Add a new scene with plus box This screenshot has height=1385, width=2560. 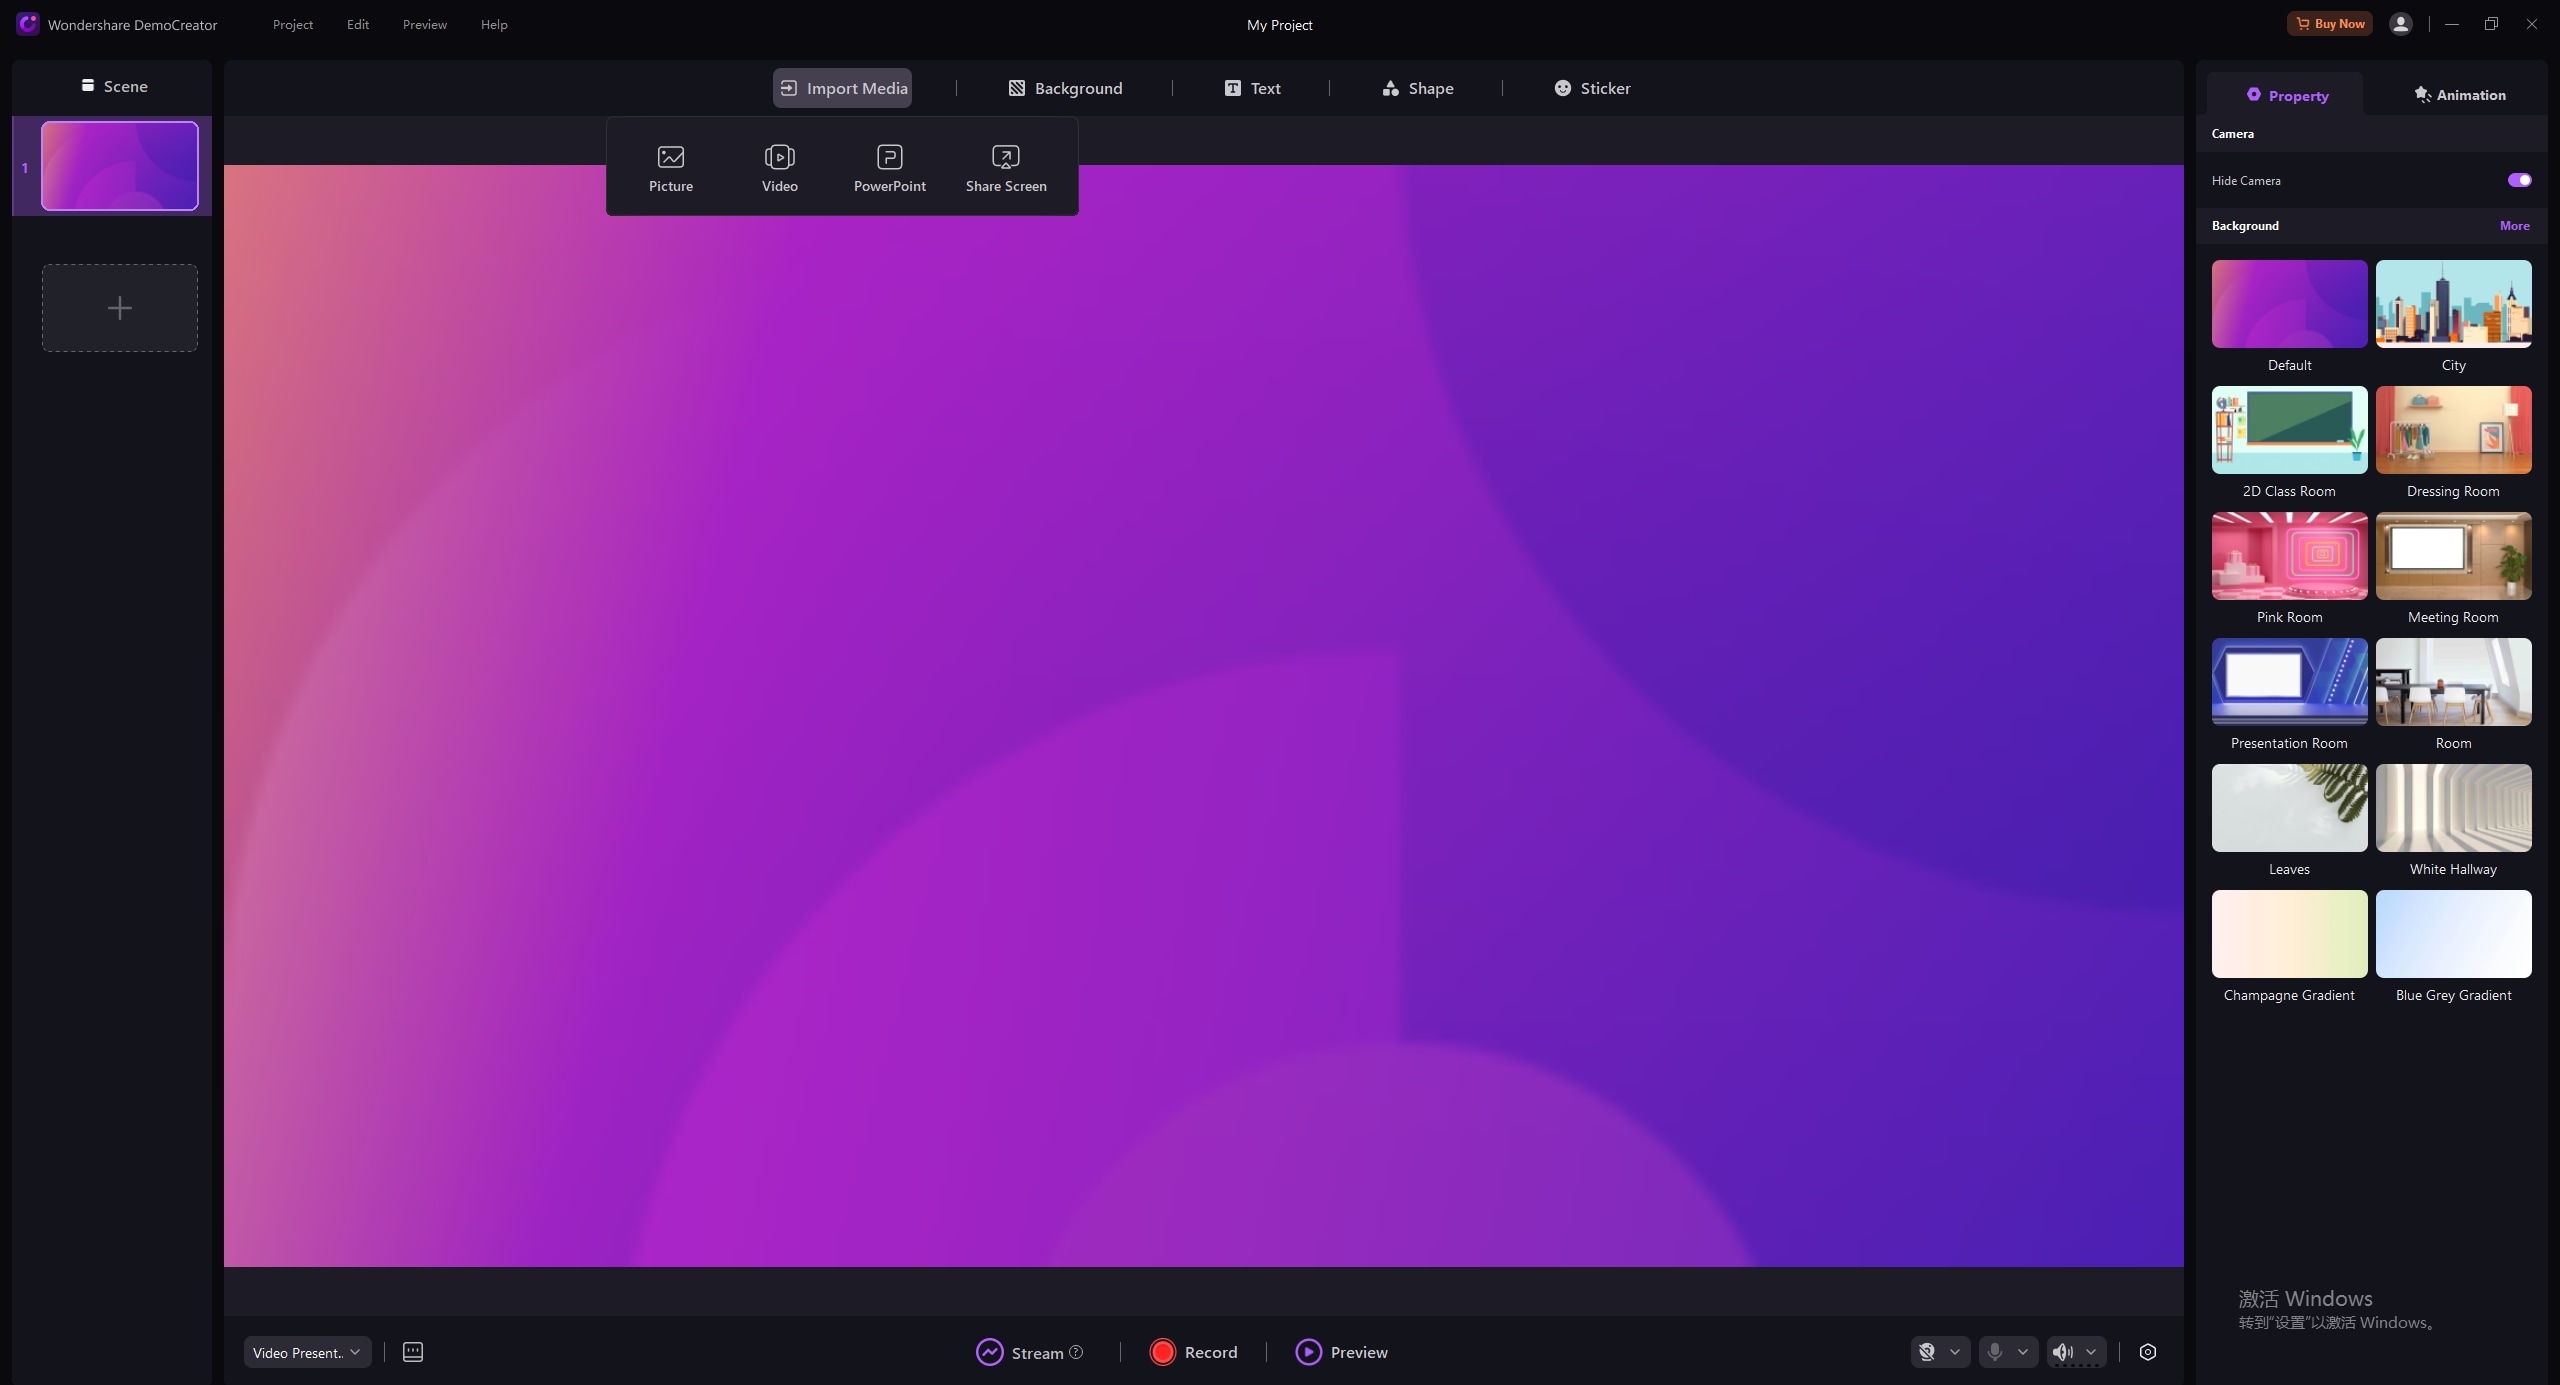point(119,308)
